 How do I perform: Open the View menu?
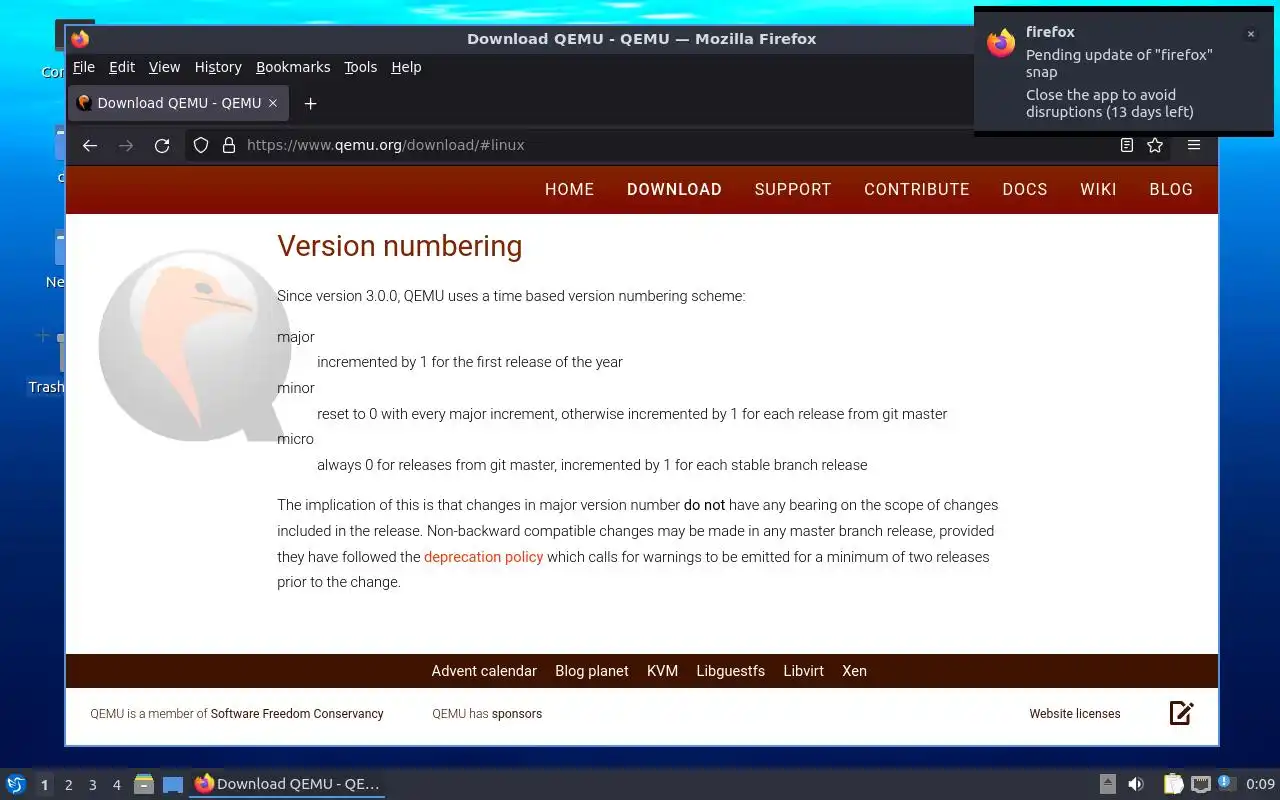click(x=164, y=67)
